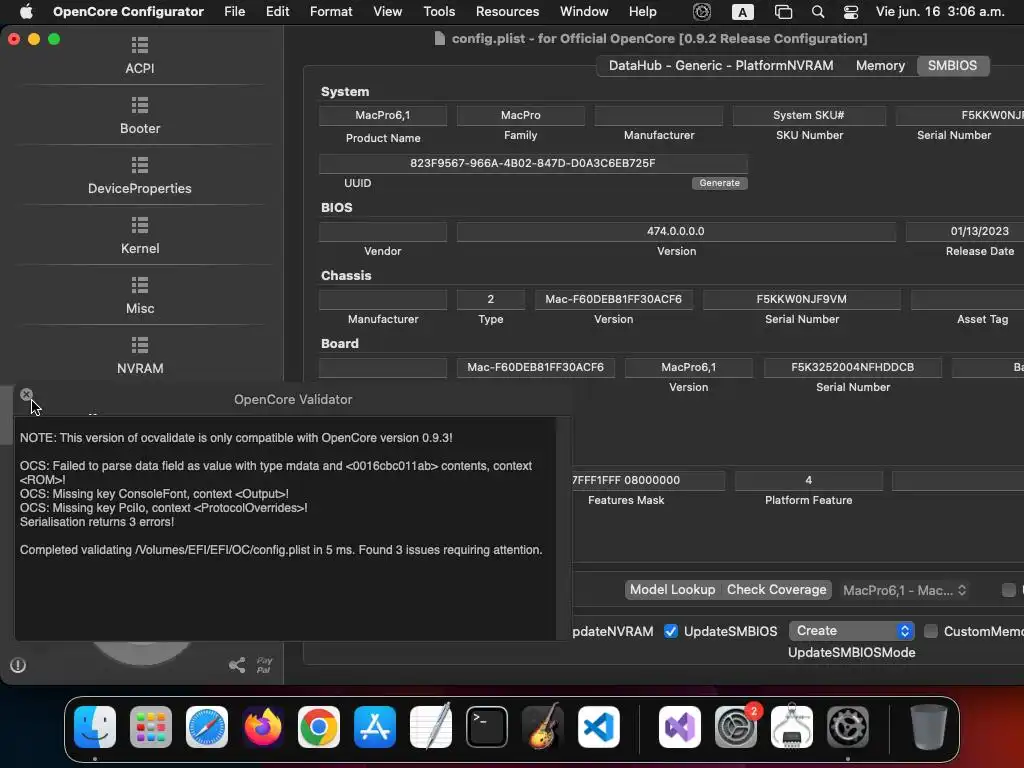Viewport: 1024px width, 768px height.
Task: Edit Board Serial Number F5K3252004NFHDDCB
Action: coord(853,367)
